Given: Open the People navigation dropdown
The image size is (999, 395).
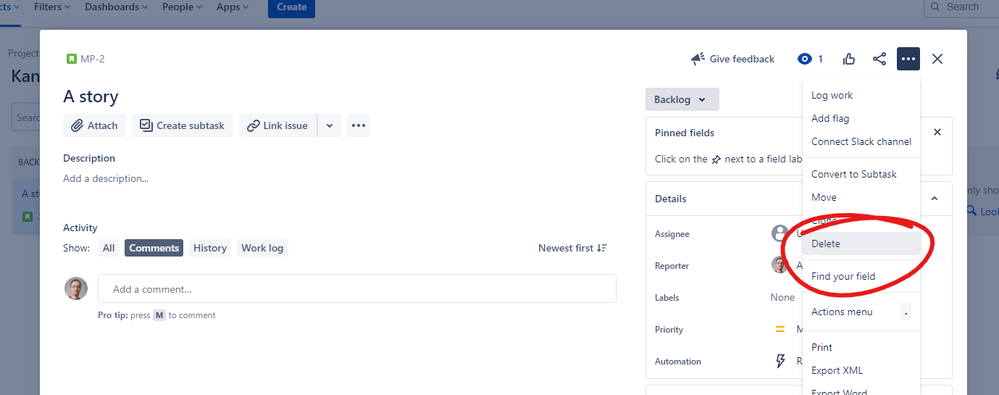Looking at the screenshot, I should pos(182,7).
